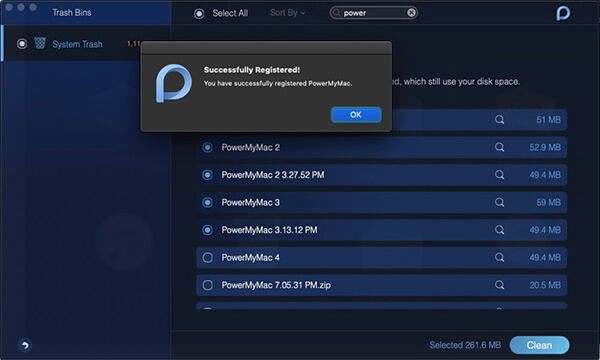The image size is (600, 360).
Task: Click into the search field containing 'power'
Action: pyautogui.click(x=373, y=13)
